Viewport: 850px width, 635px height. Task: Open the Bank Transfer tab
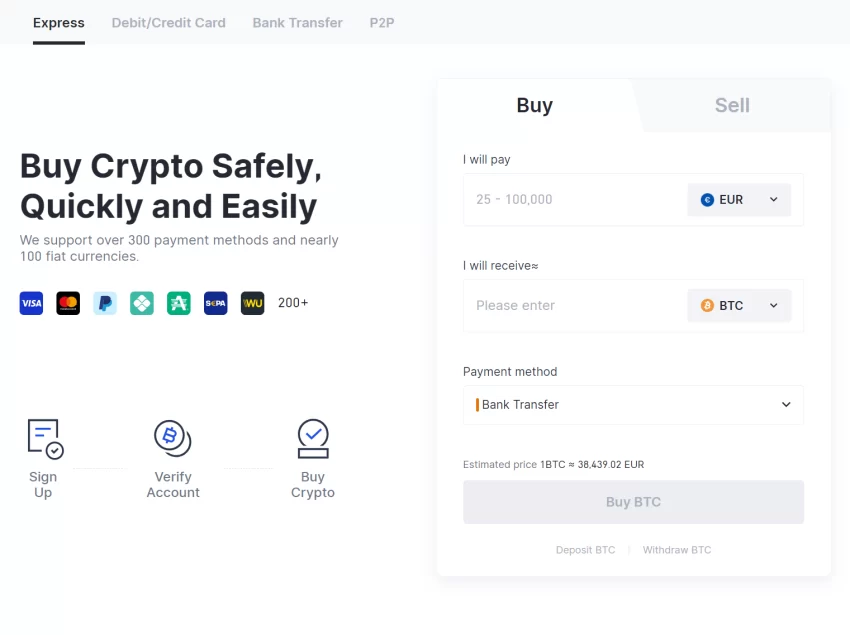click(x=297, y=22)
